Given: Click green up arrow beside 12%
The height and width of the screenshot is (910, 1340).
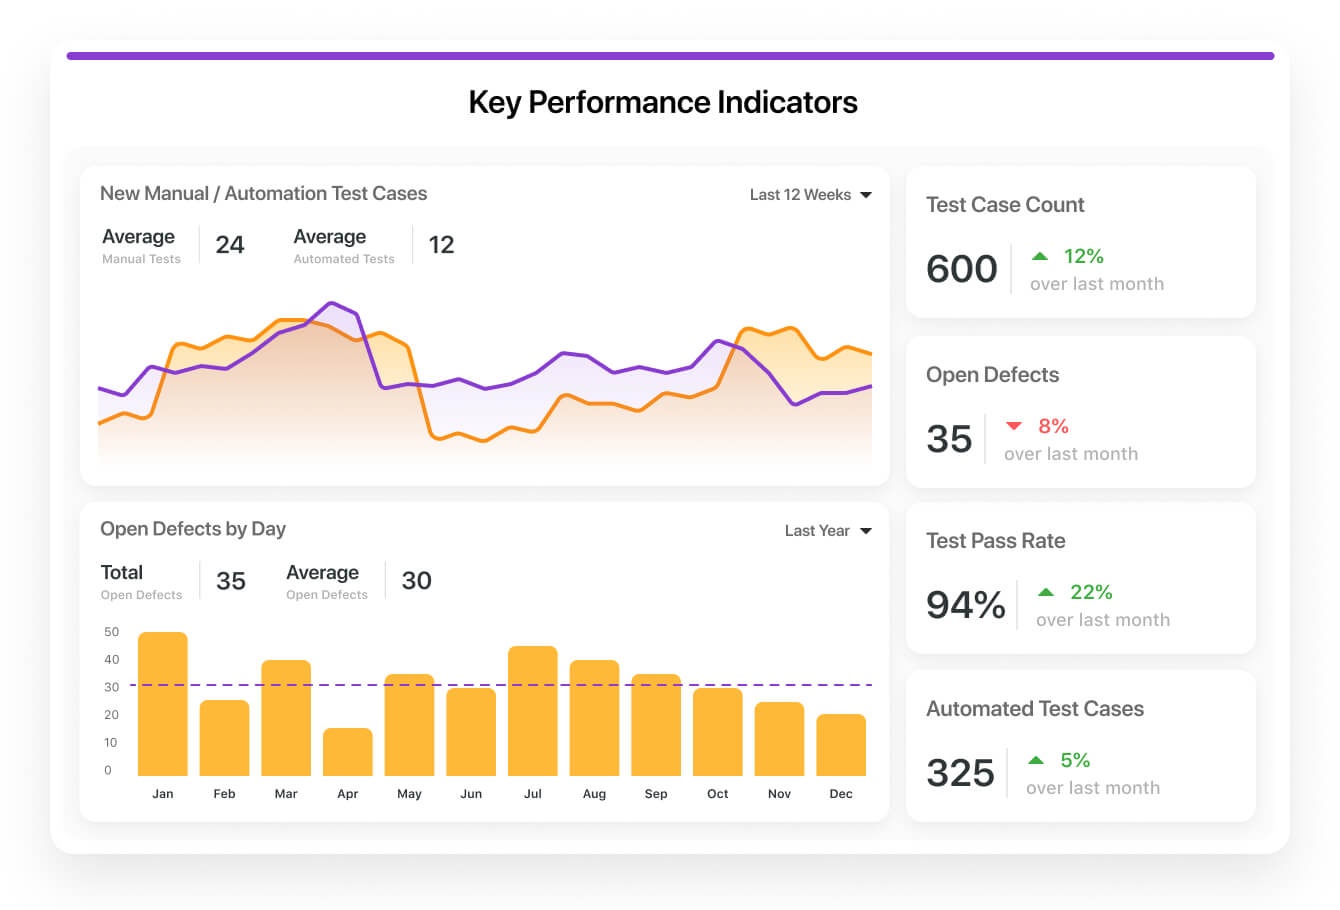Looking at the screenshot, I should [1040, 256].
